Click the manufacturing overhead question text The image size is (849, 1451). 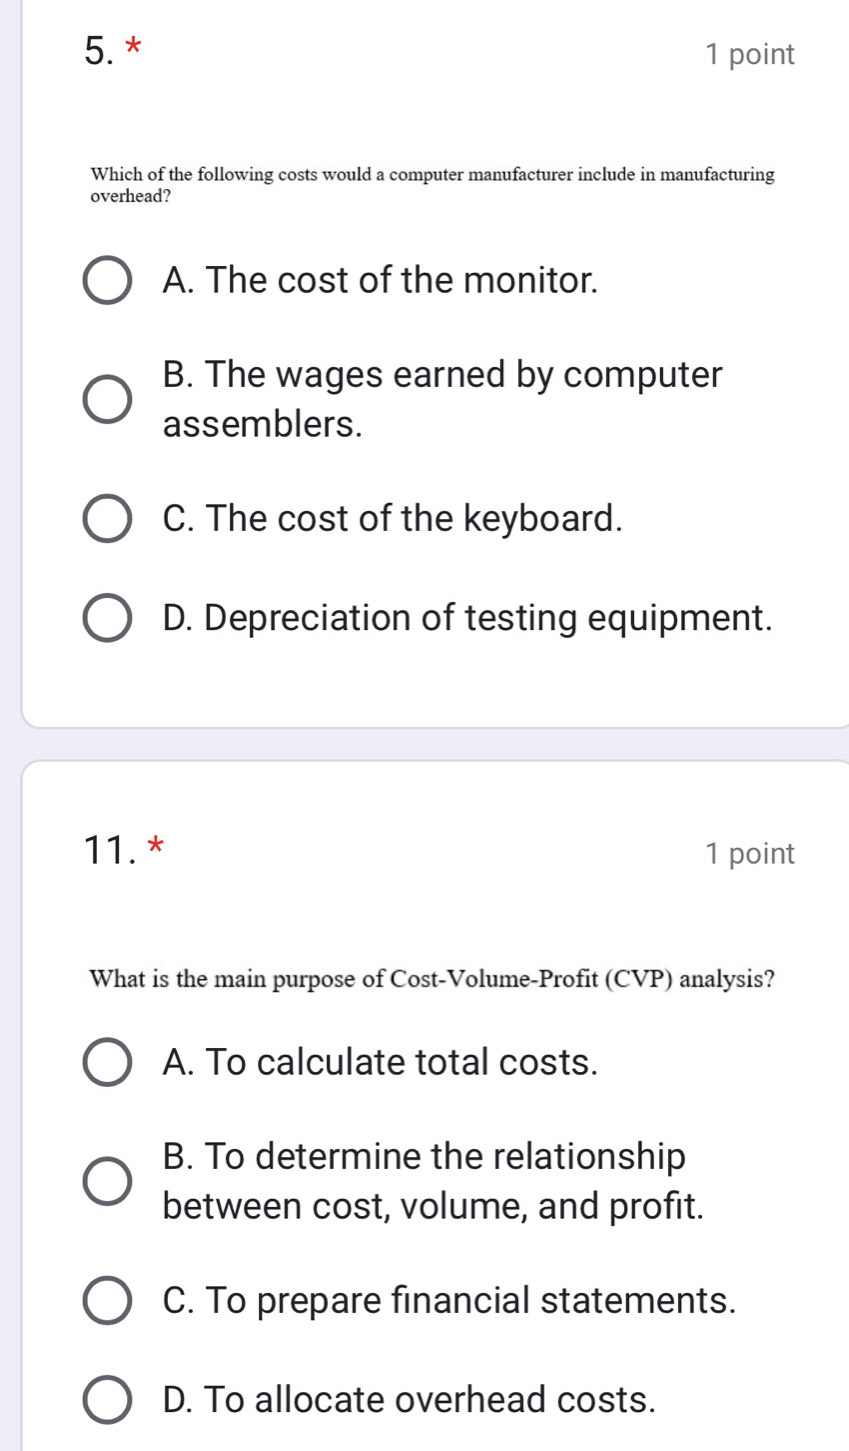pos(431,185)
